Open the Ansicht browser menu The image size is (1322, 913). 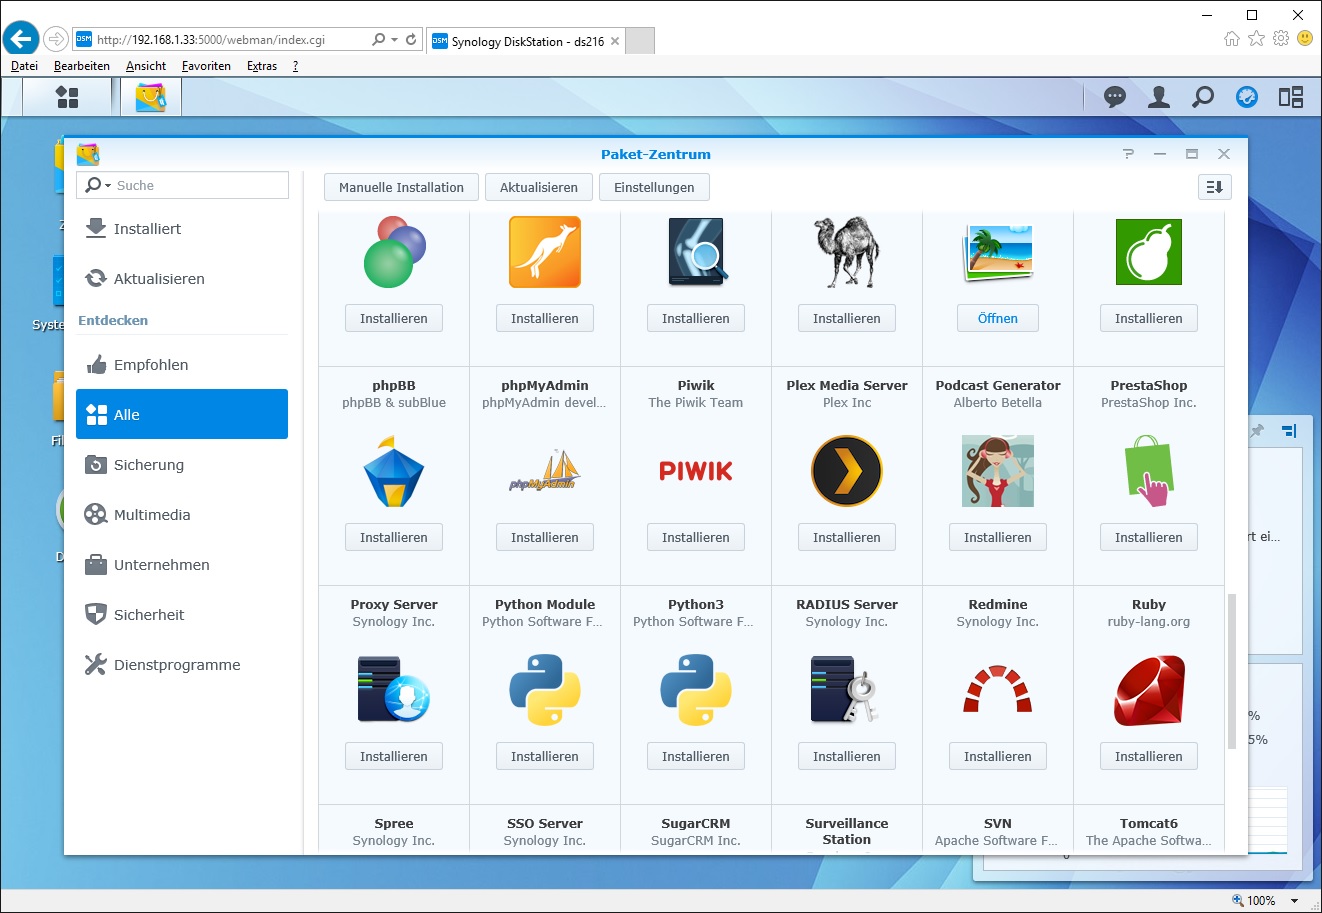[146, 66]
